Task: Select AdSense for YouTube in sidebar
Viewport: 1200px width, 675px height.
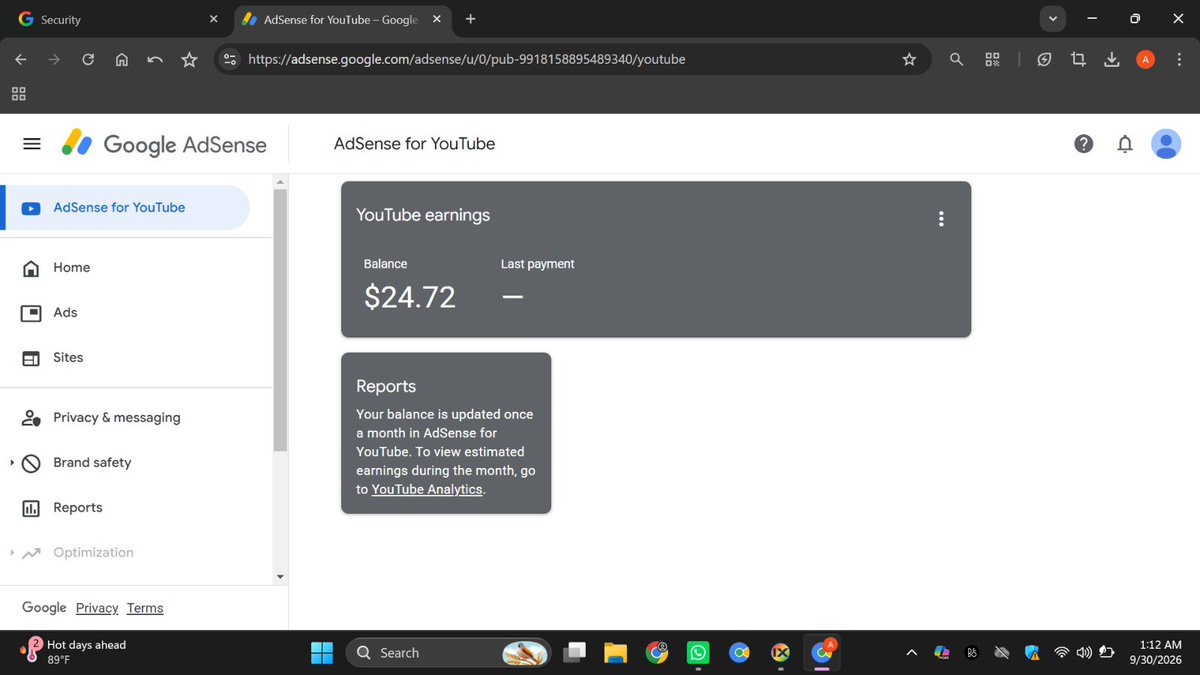Action: pos(124,208)
